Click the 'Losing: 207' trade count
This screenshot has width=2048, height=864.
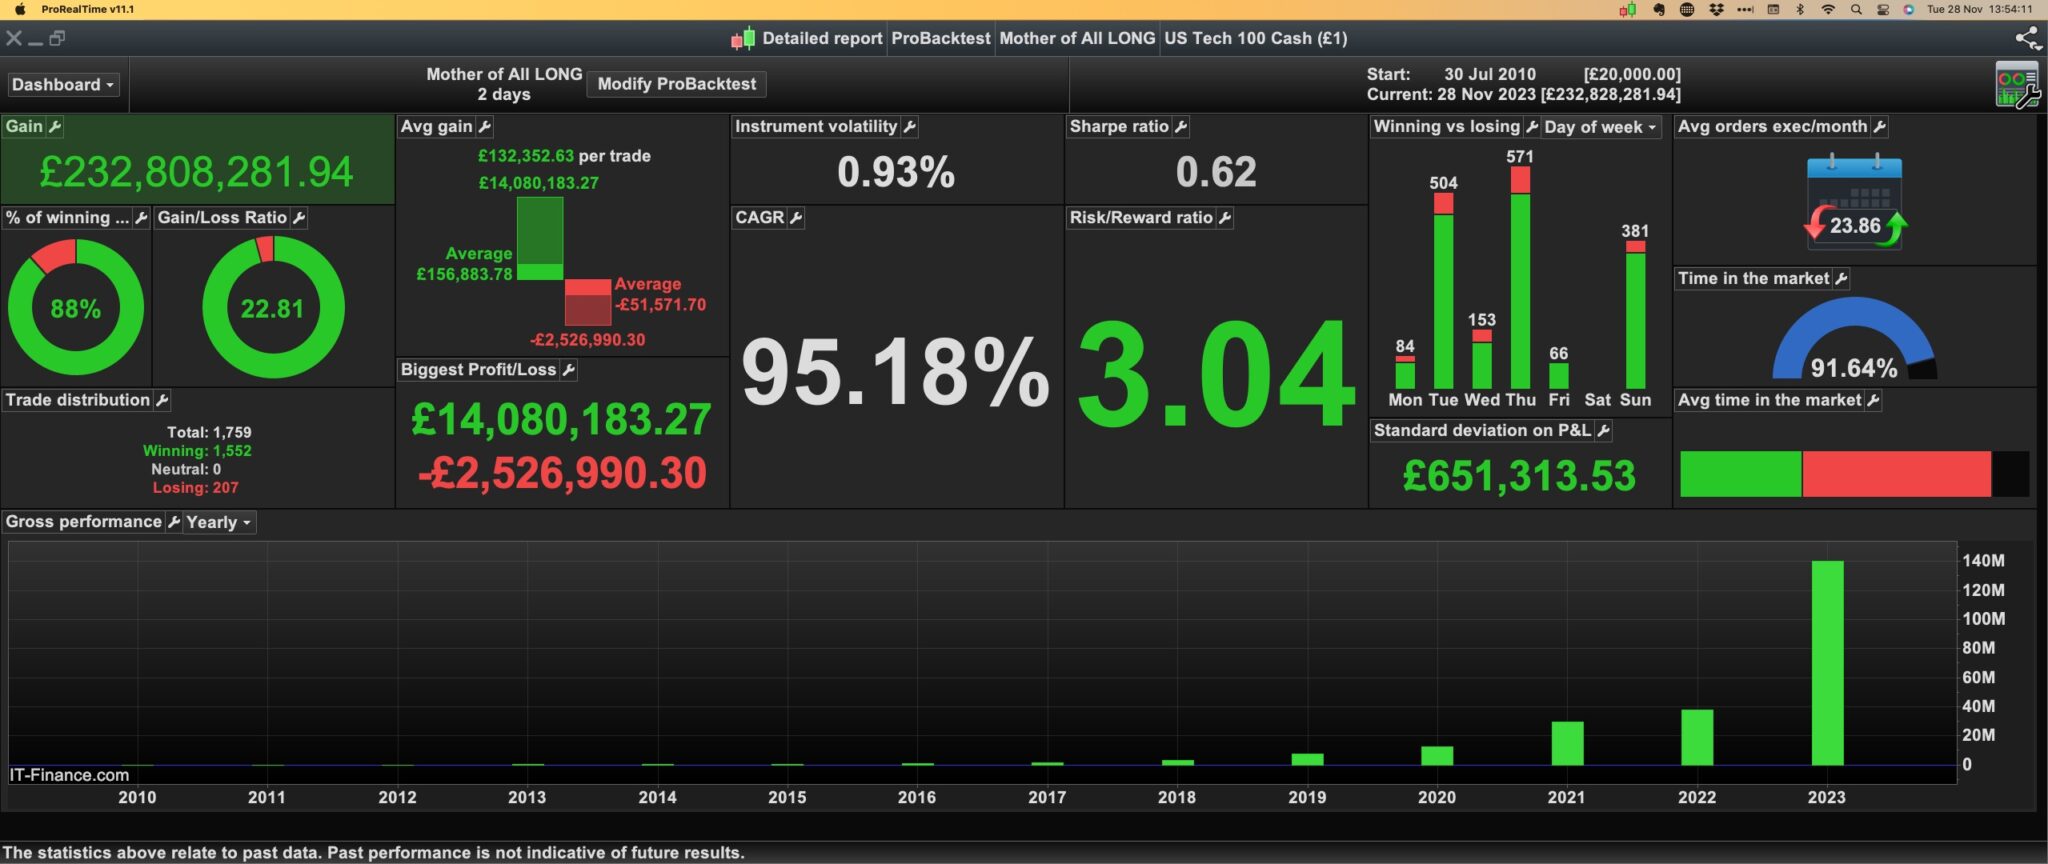point(196,488)
